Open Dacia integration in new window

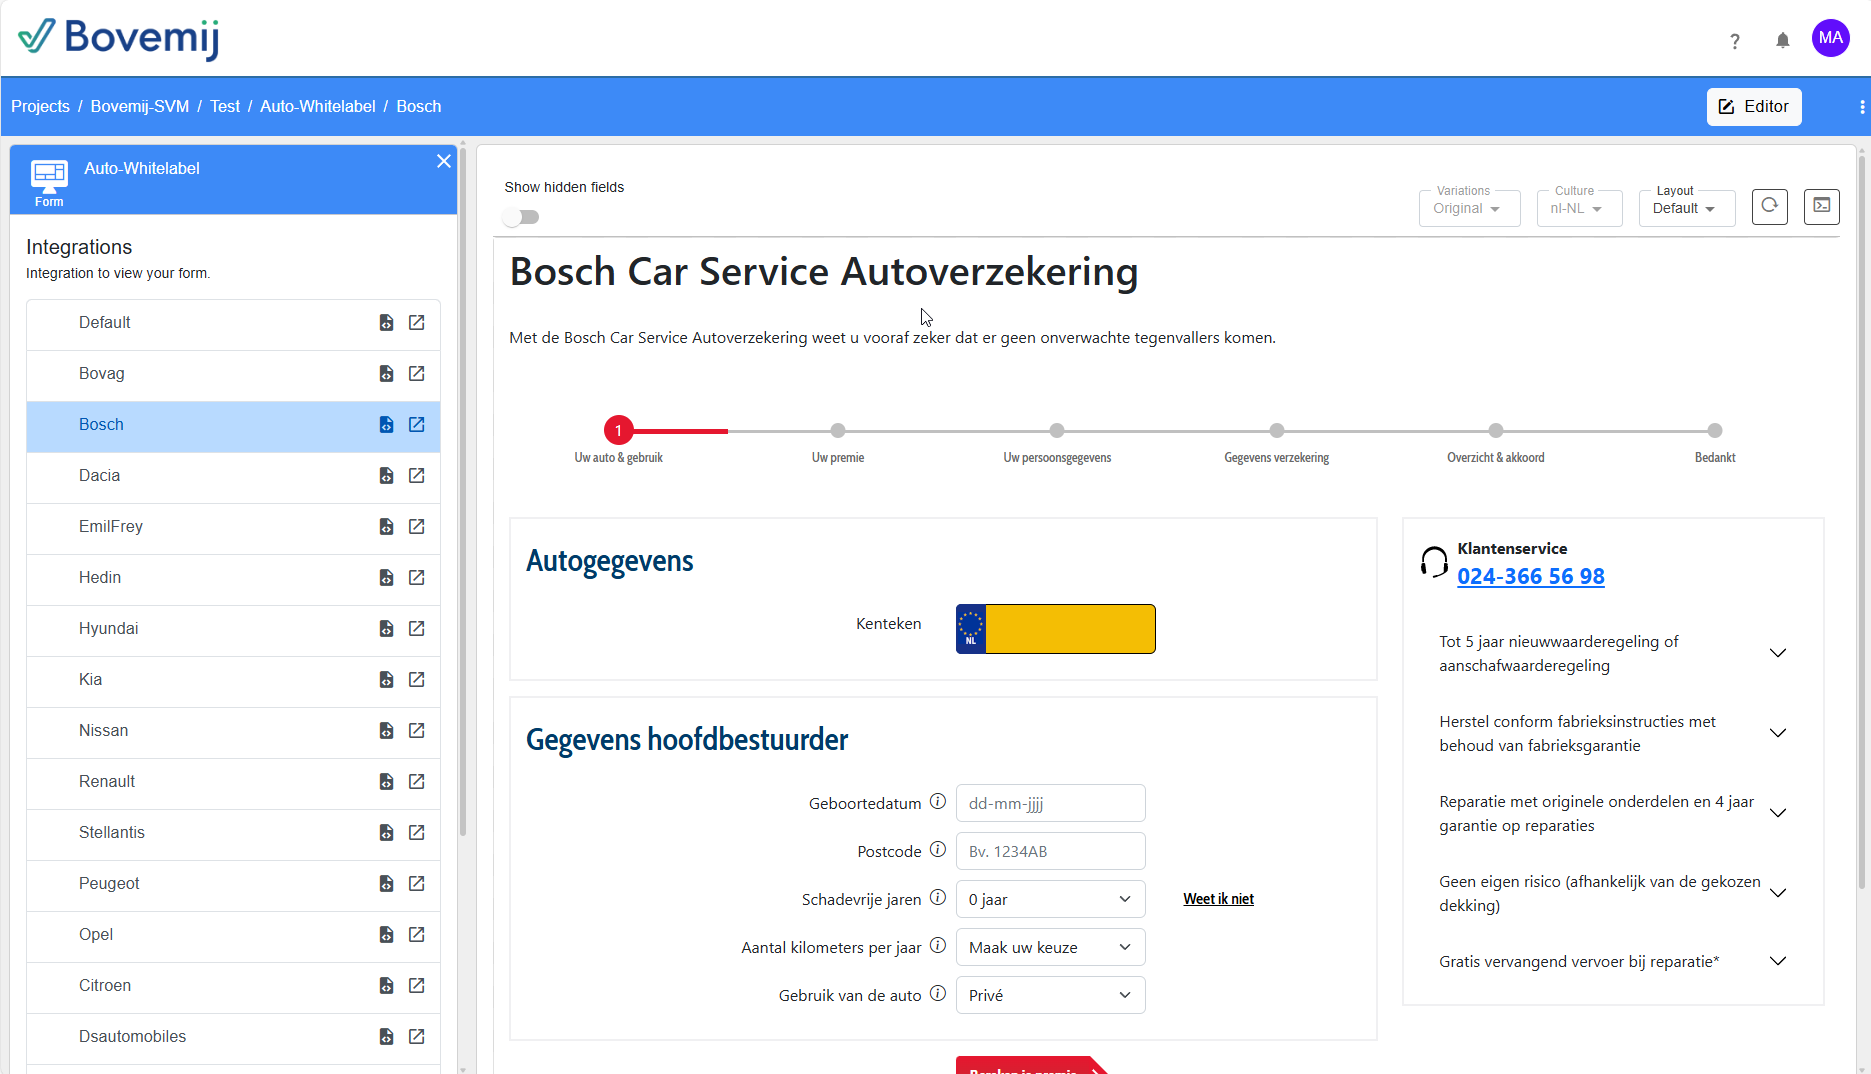(x=417, y=475)
